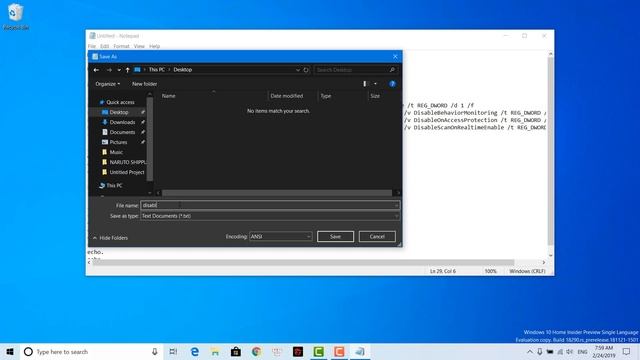
Task: Open Notepad Help menu
Action: point(154,46)
